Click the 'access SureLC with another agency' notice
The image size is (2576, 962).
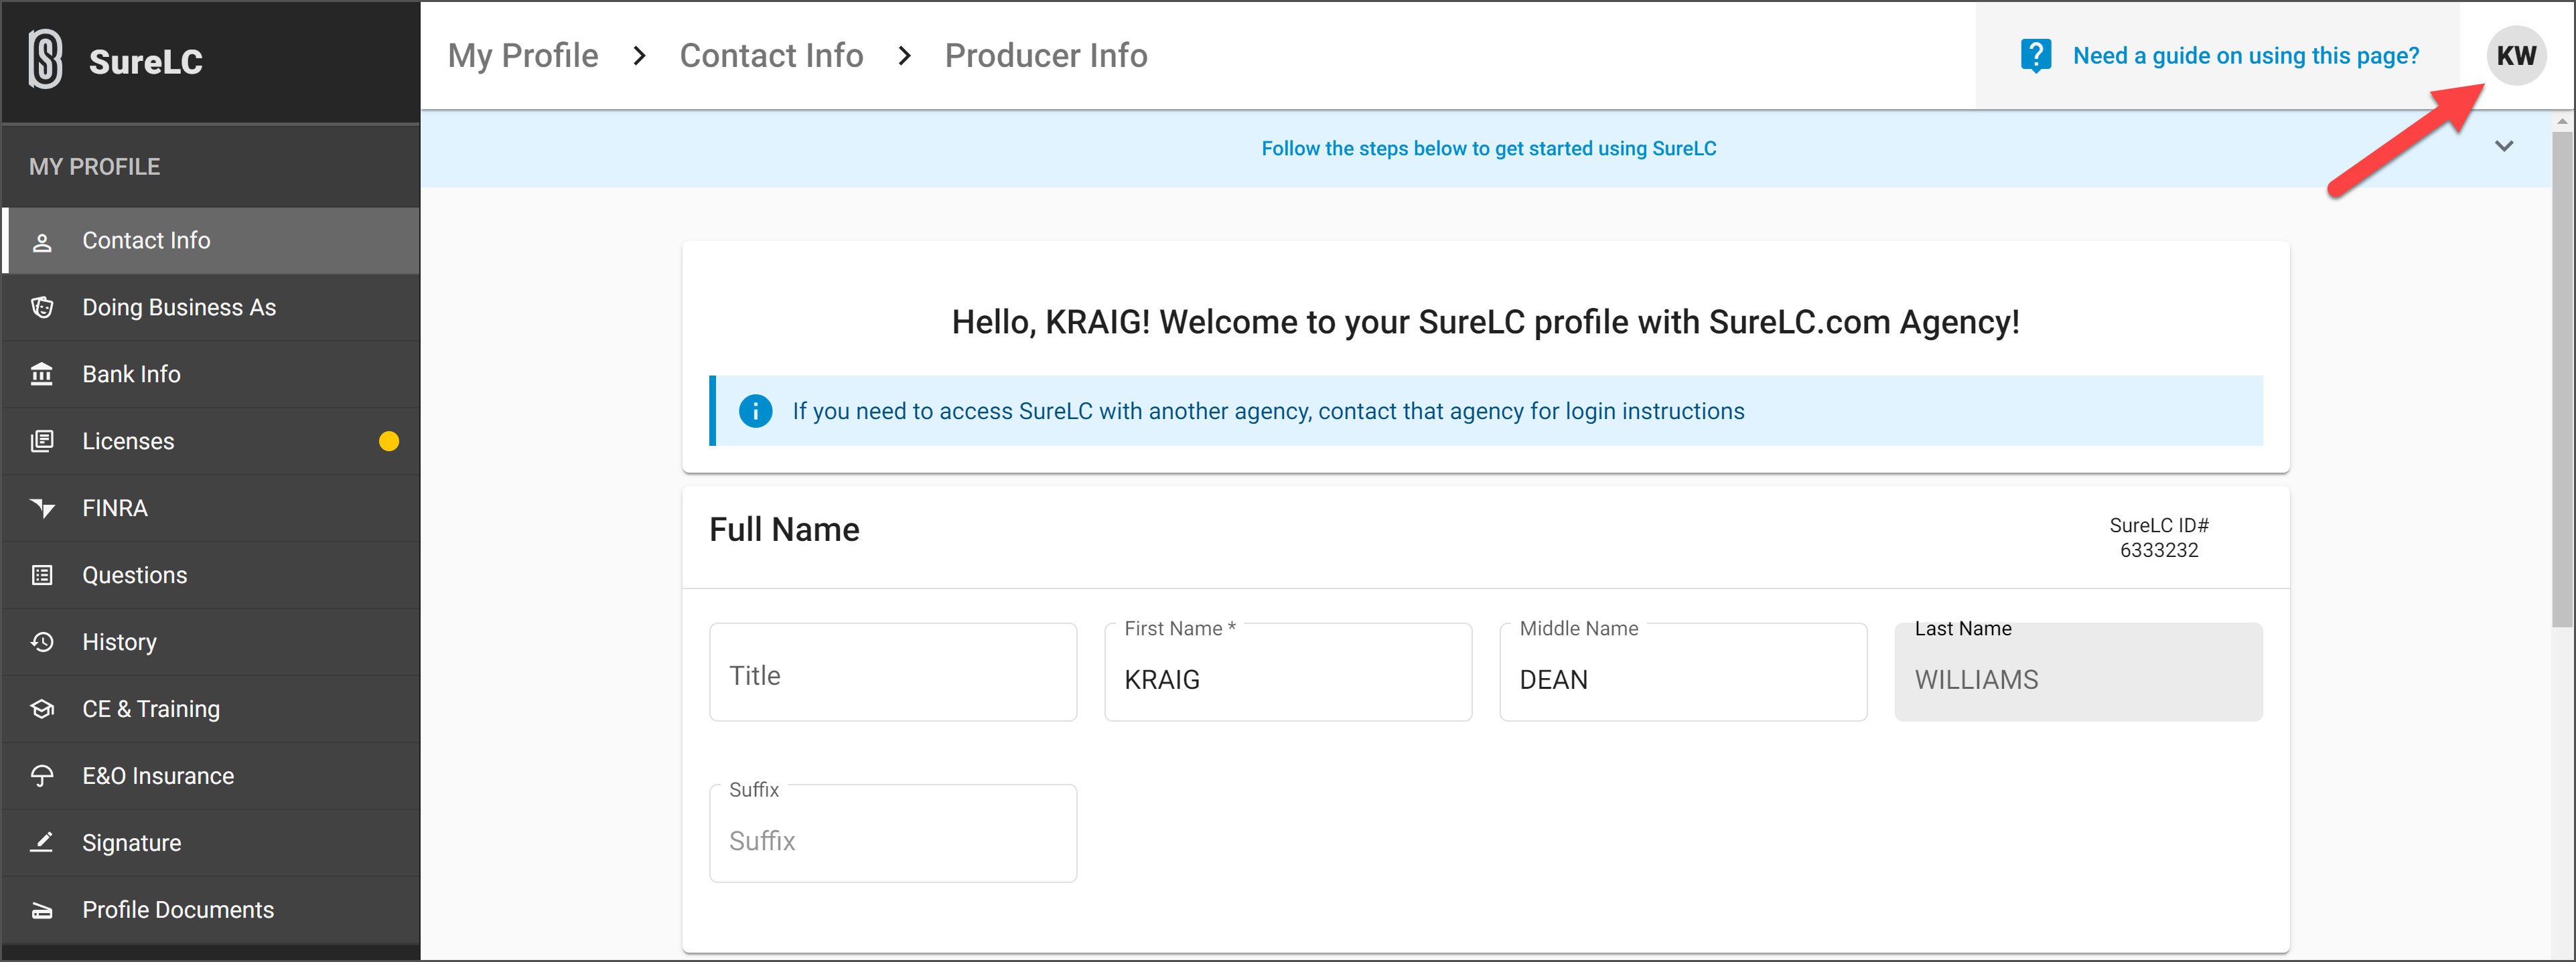[x=1486, y=411]
